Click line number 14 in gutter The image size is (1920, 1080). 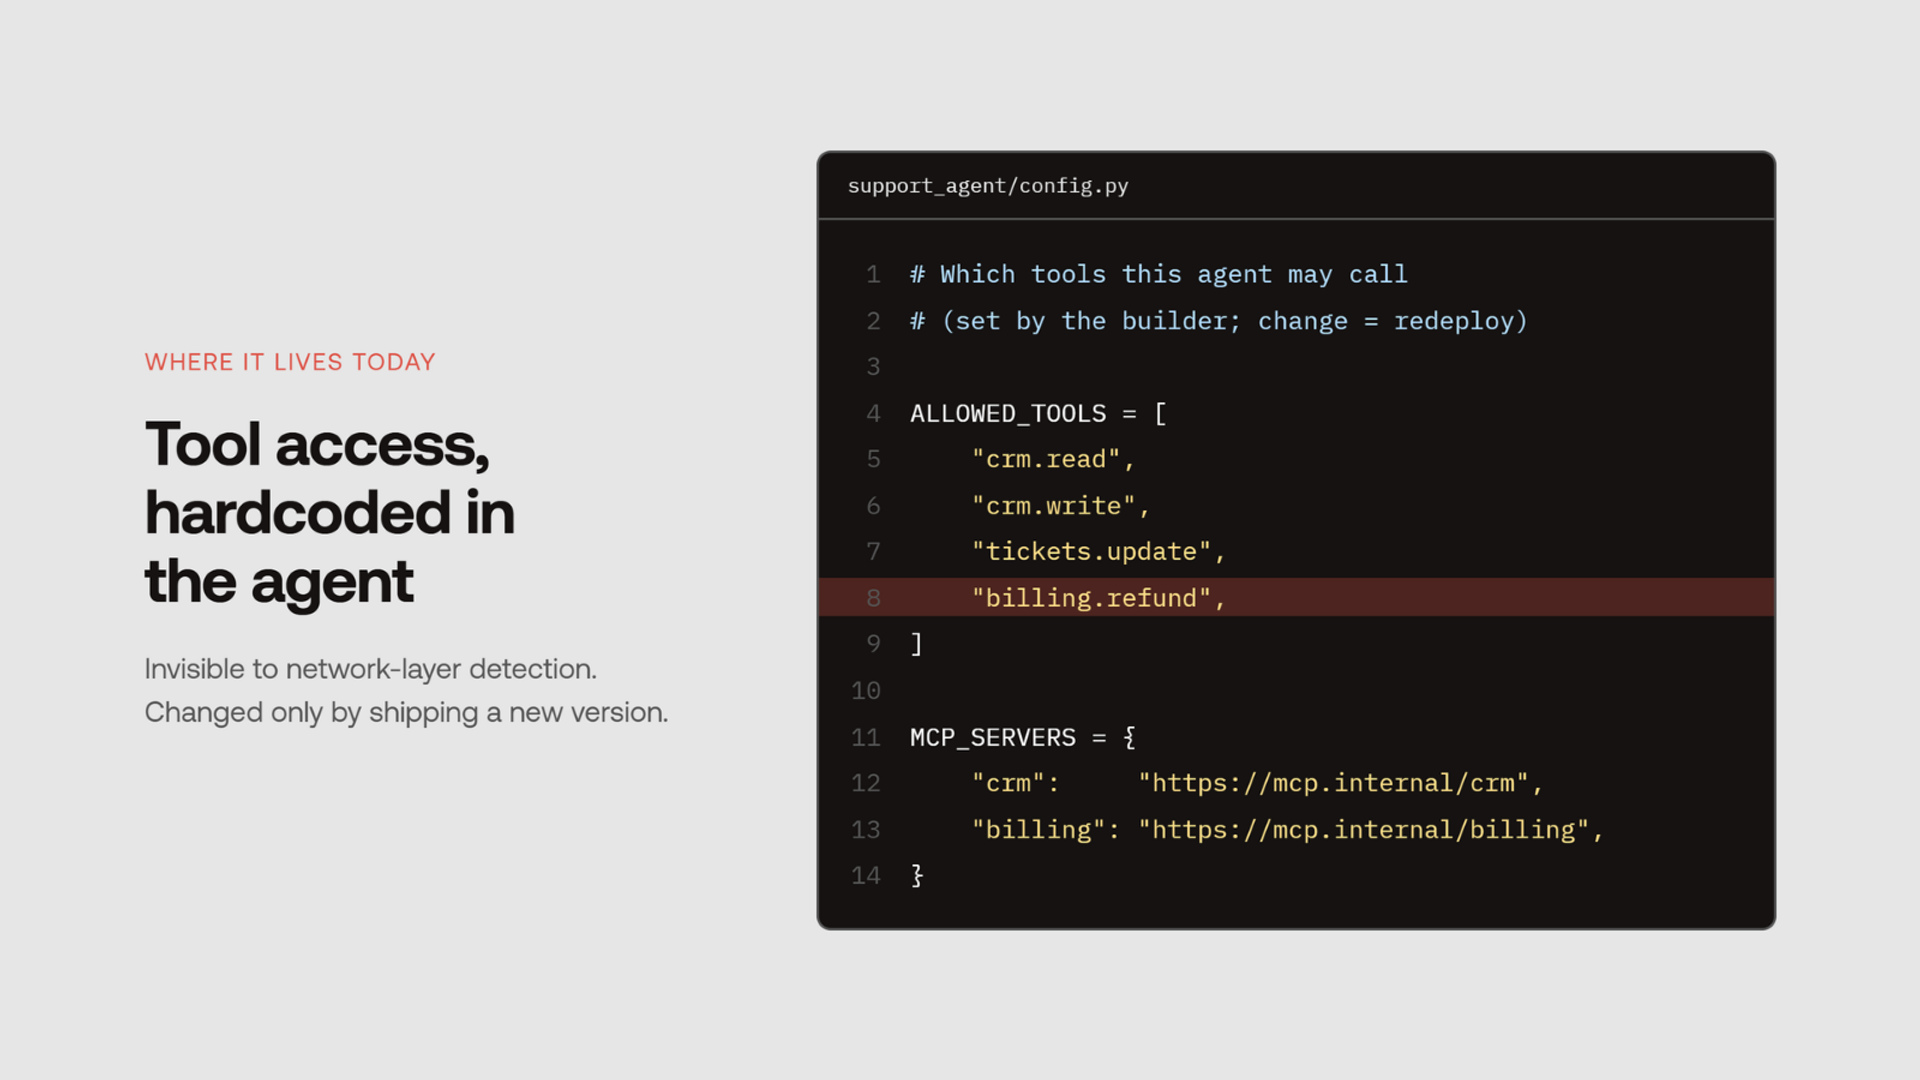pos(866,876)
